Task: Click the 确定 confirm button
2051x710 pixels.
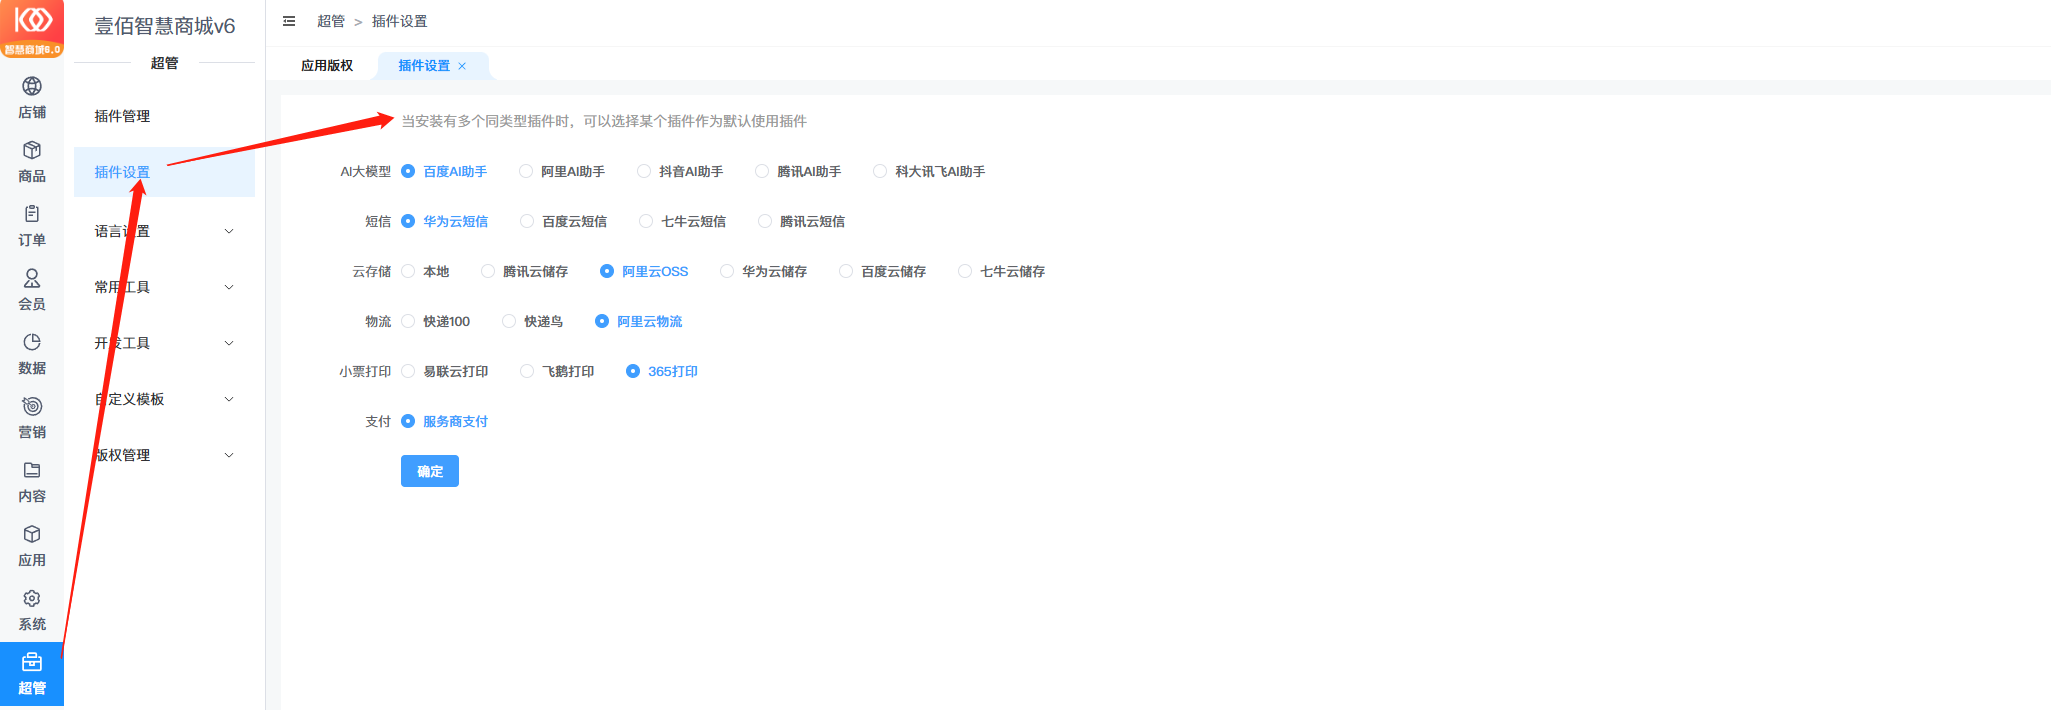Action: [x=429, y=471]
